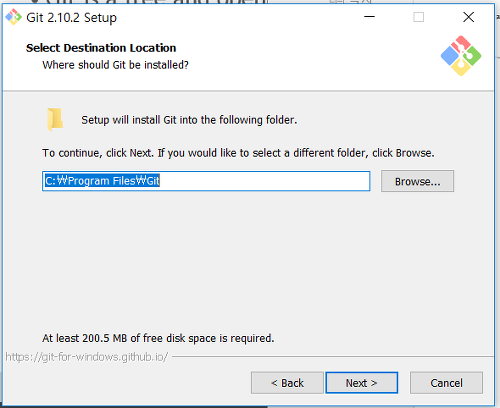500x408 pixels.
Task: Click the yellow folder icon
Action: [x=55, y=119]
